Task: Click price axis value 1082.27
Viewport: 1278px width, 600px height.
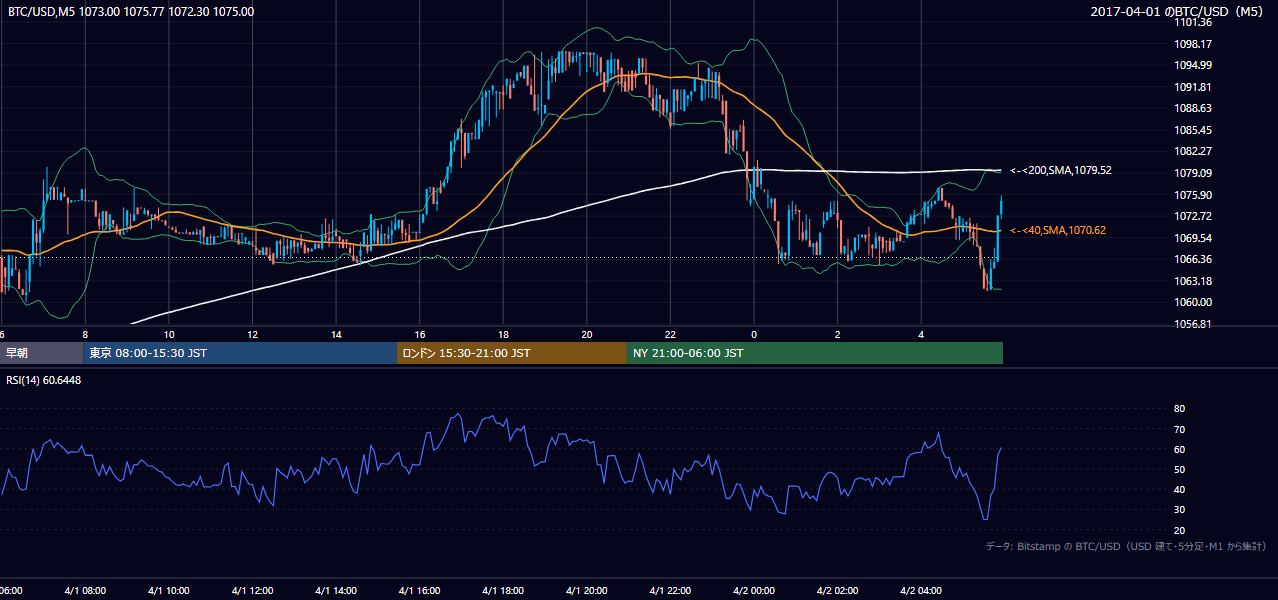Action: click(x=1194, y=151)
